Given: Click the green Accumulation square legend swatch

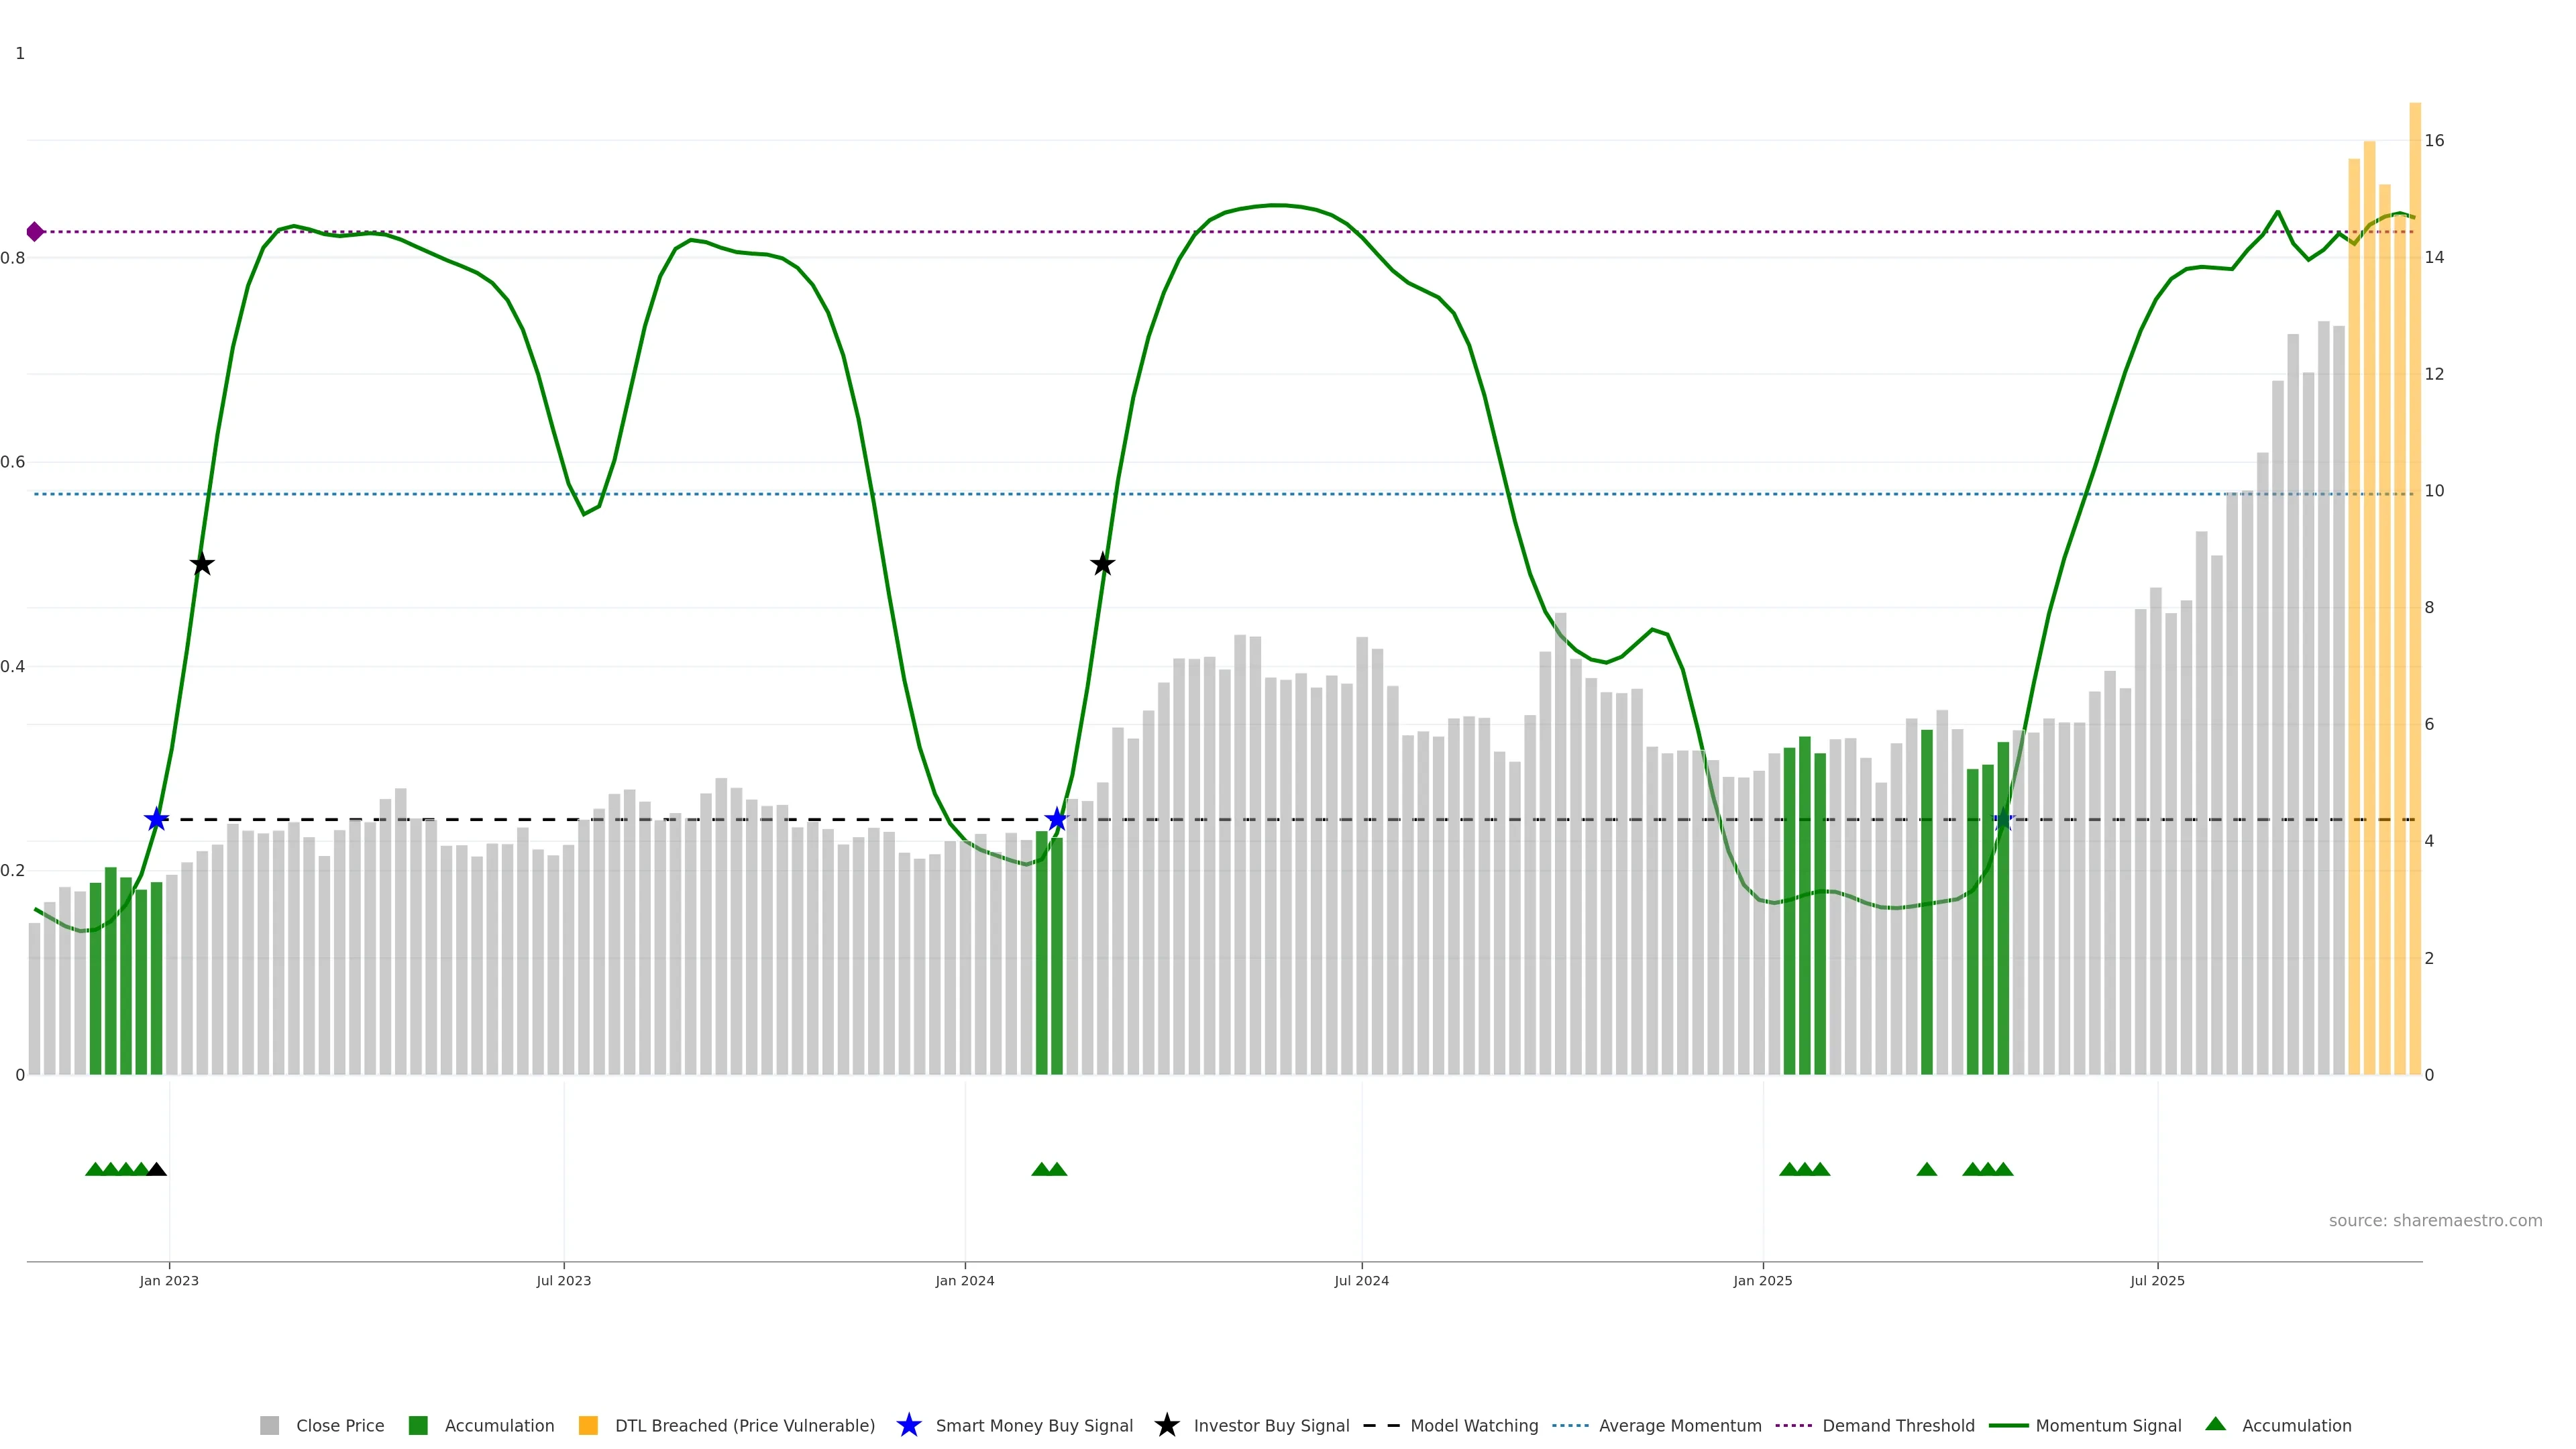Looking at the screenshot, I should click(418, 1425).
